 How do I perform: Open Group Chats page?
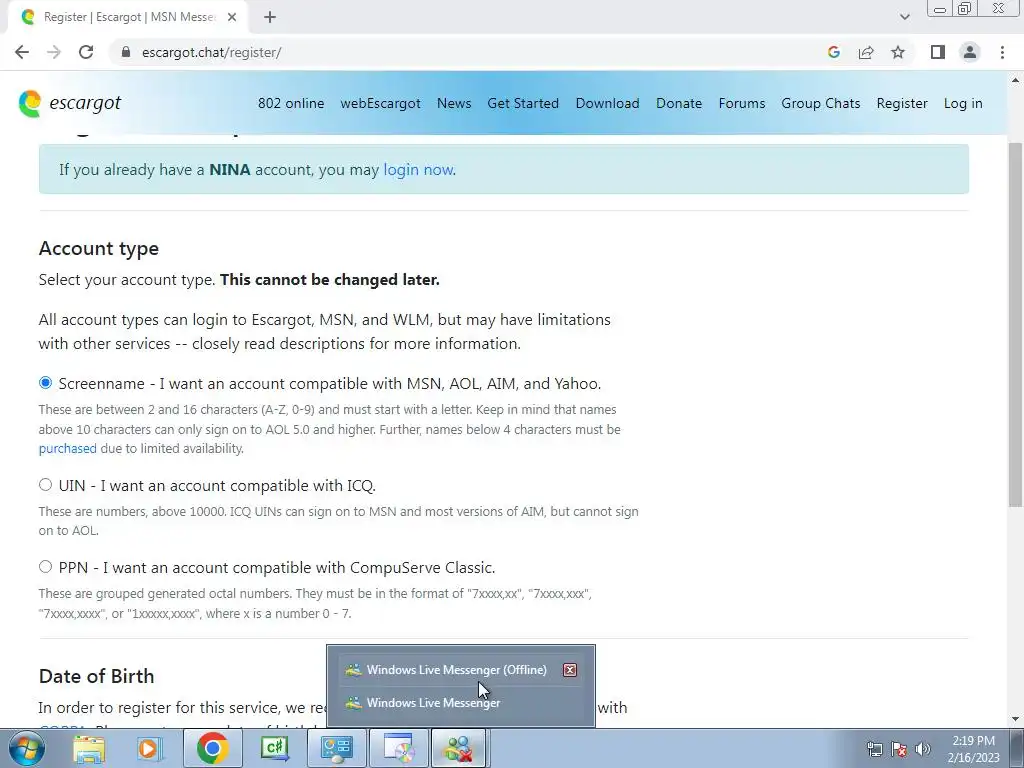[821, 103]
